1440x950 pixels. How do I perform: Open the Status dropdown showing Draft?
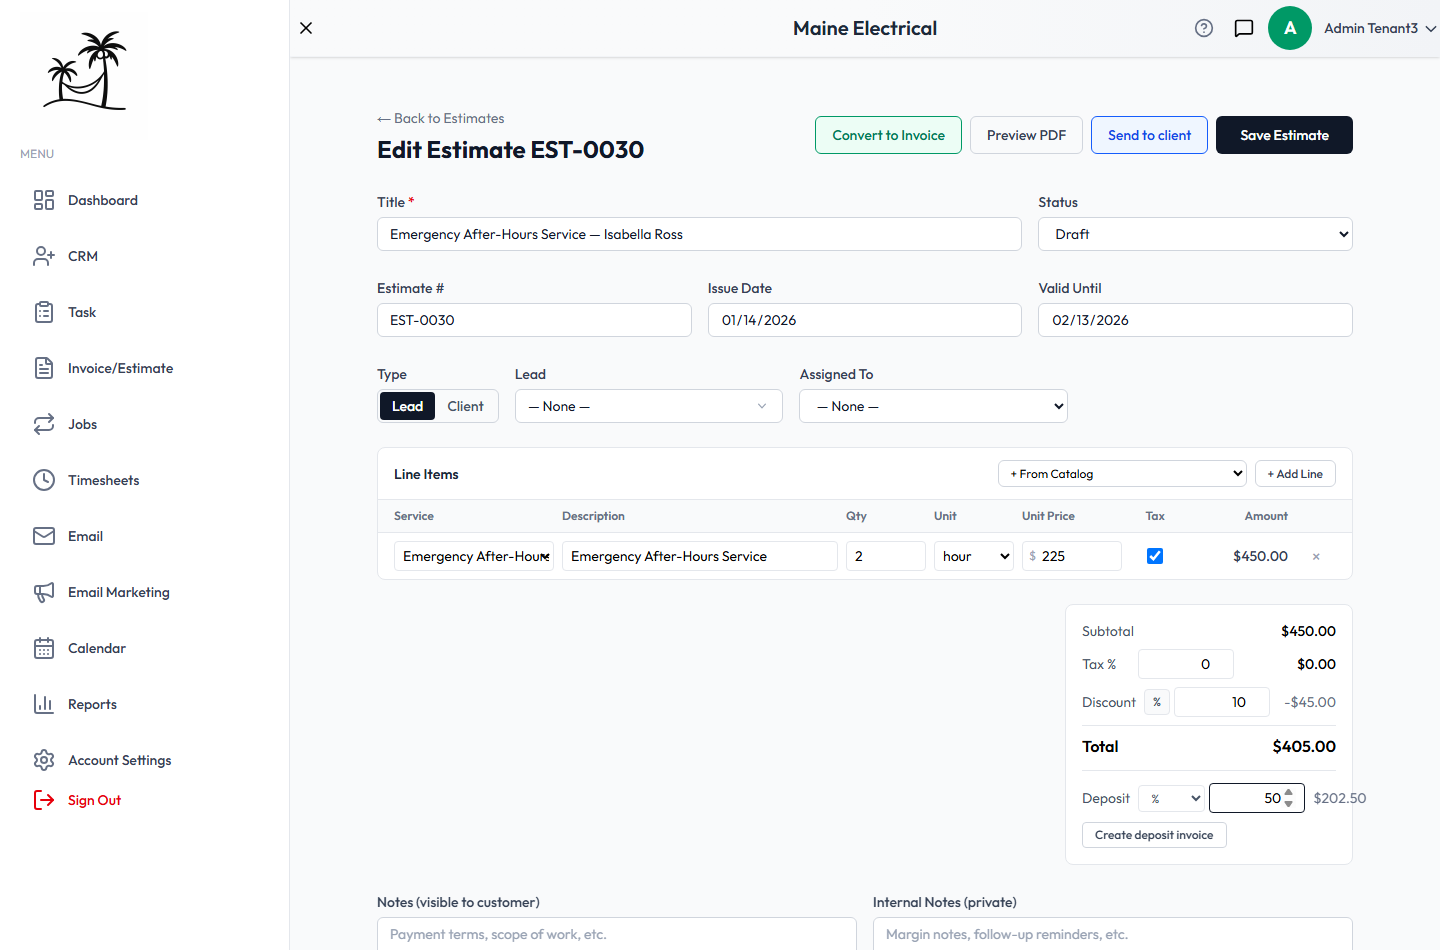[x=1195, y=234]
